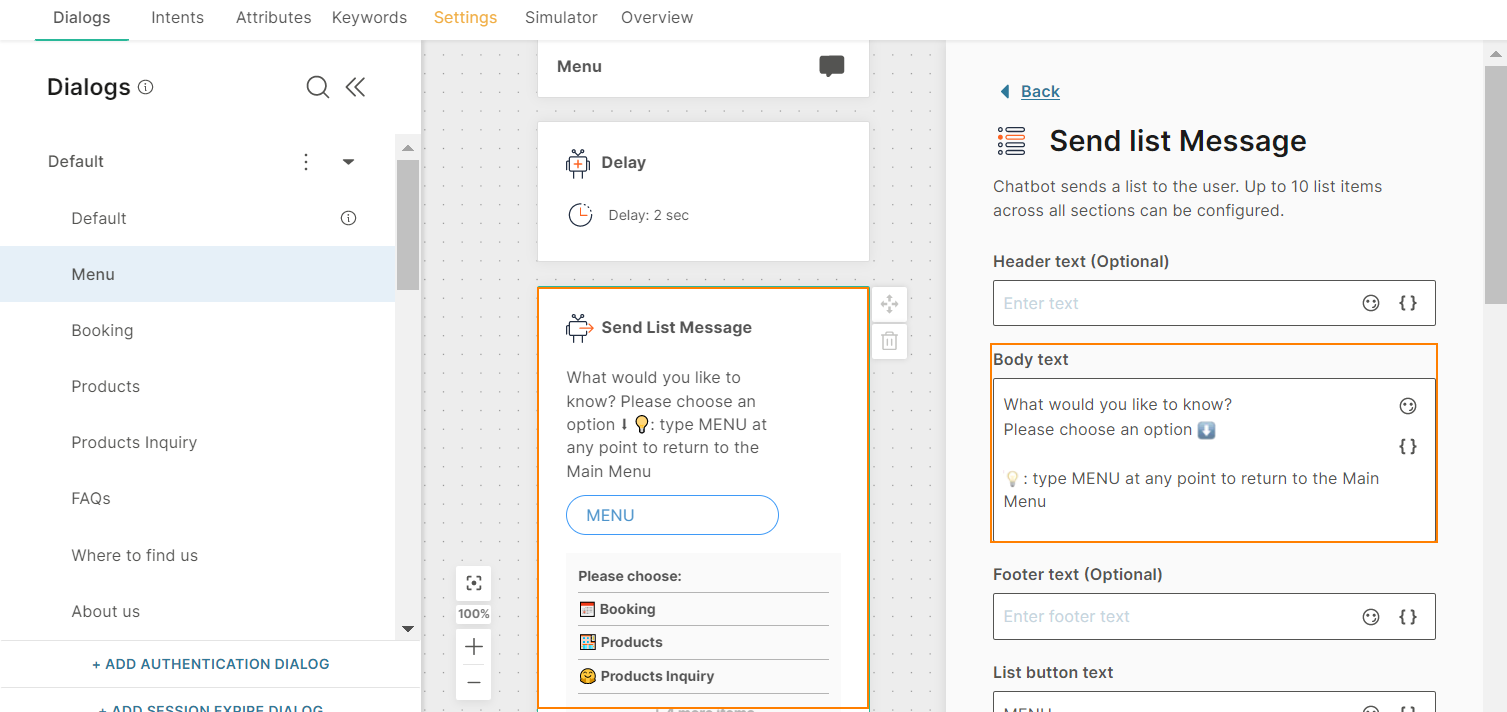This screenshot has height=712, width=1507.
Task: Click the chat bubble icon on the Menu node
Action: (x=831, y=66)
